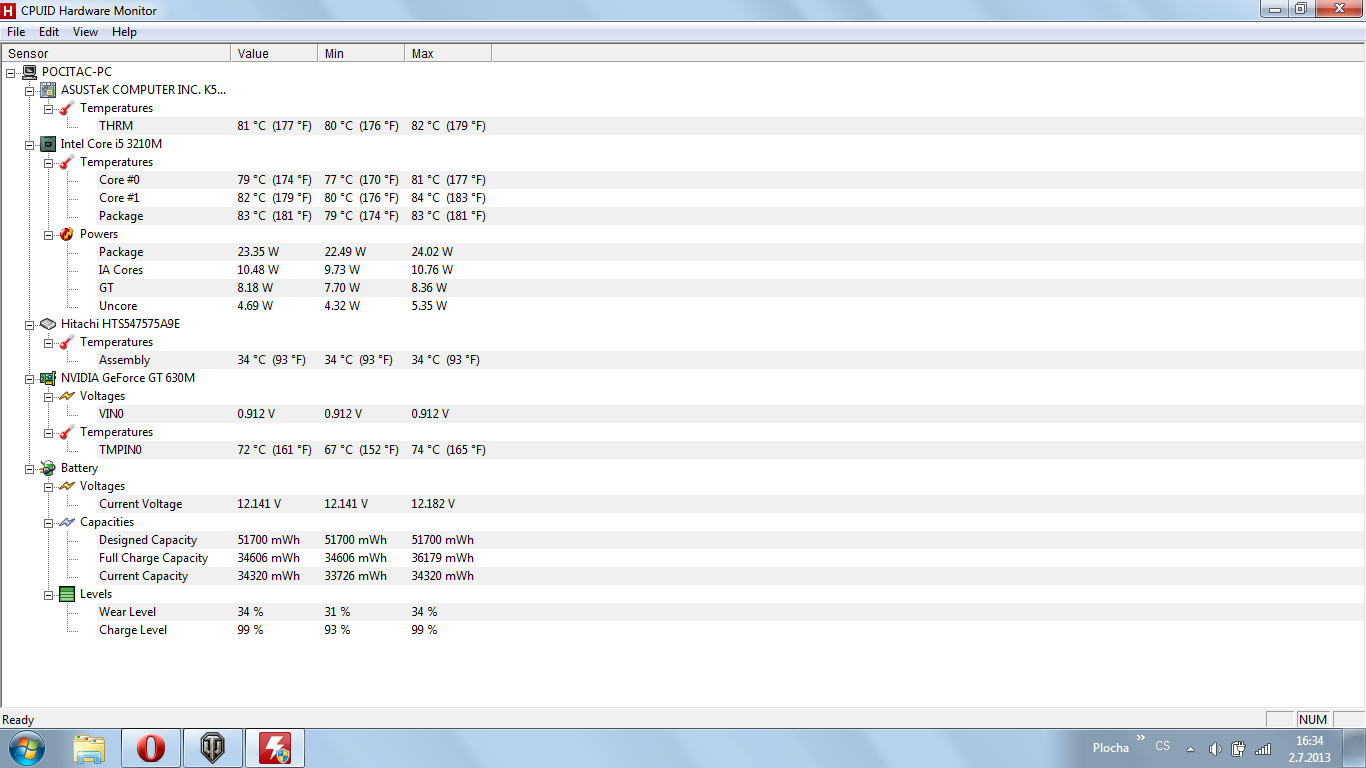This screenshot has height=768, width=1366.
Task: Click the thermometer icon under Hitachi drive
Action: [x=67, y=342]
